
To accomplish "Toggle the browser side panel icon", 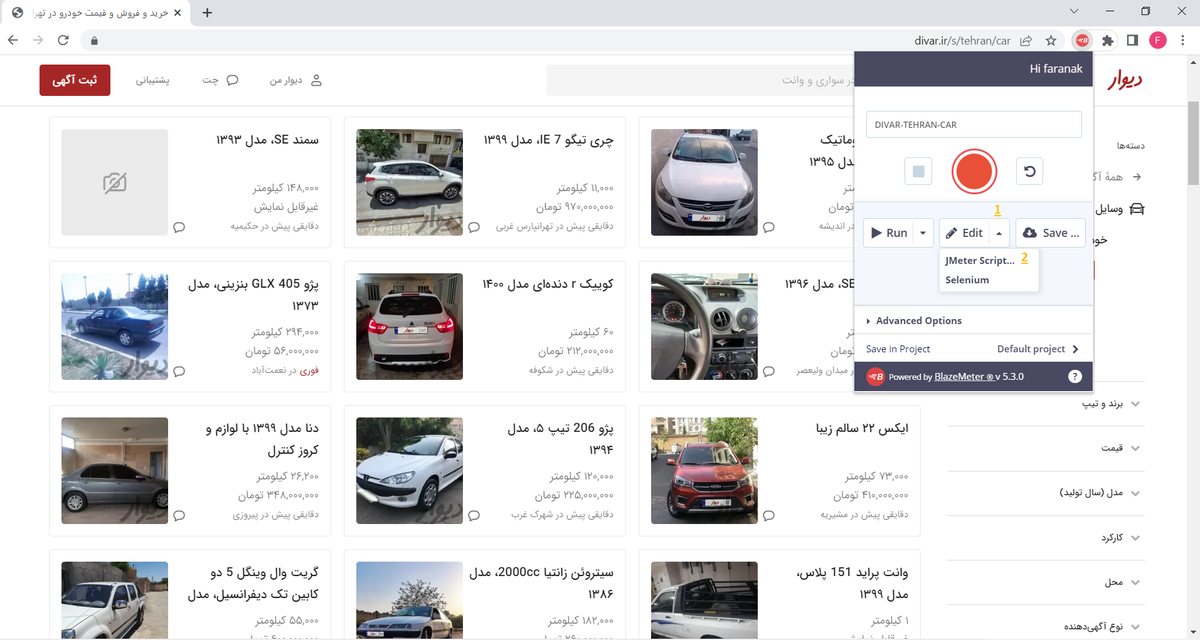I will pos(1132,40).
